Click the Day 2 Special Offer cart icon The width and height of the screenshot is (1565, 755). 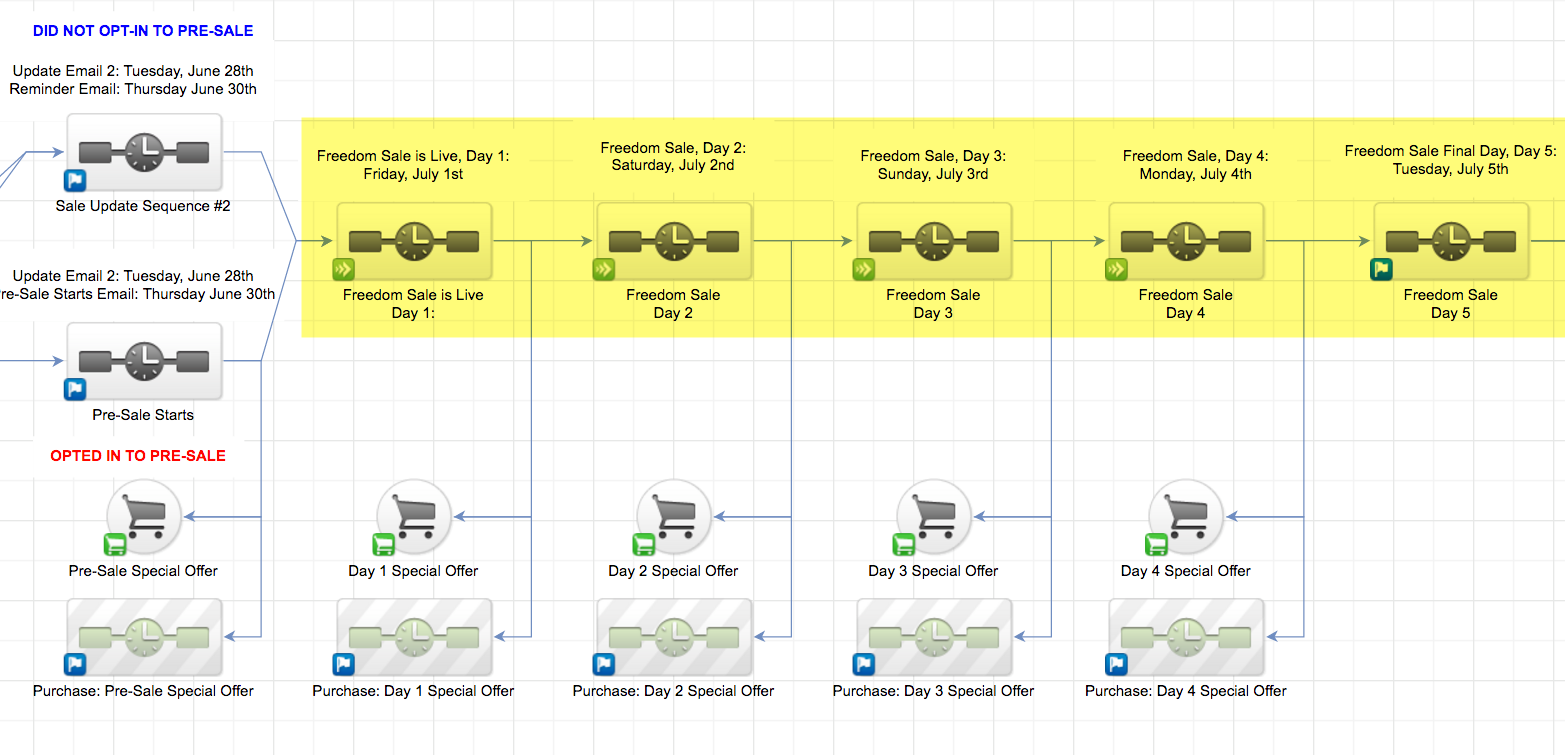coord(674,517)
